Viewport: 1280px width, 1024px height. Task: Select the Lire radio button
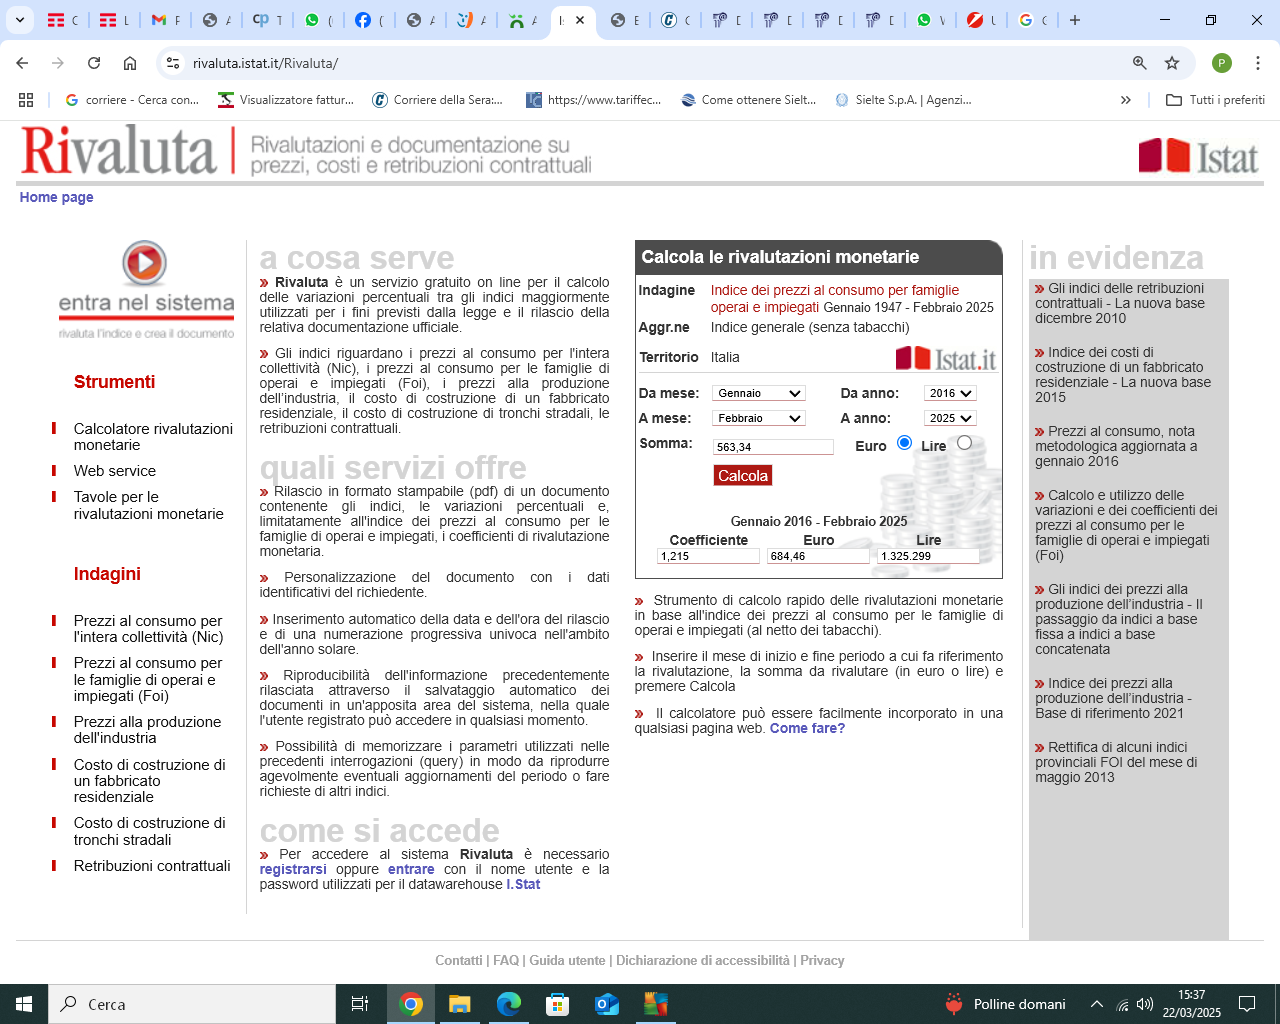point(964,443)
